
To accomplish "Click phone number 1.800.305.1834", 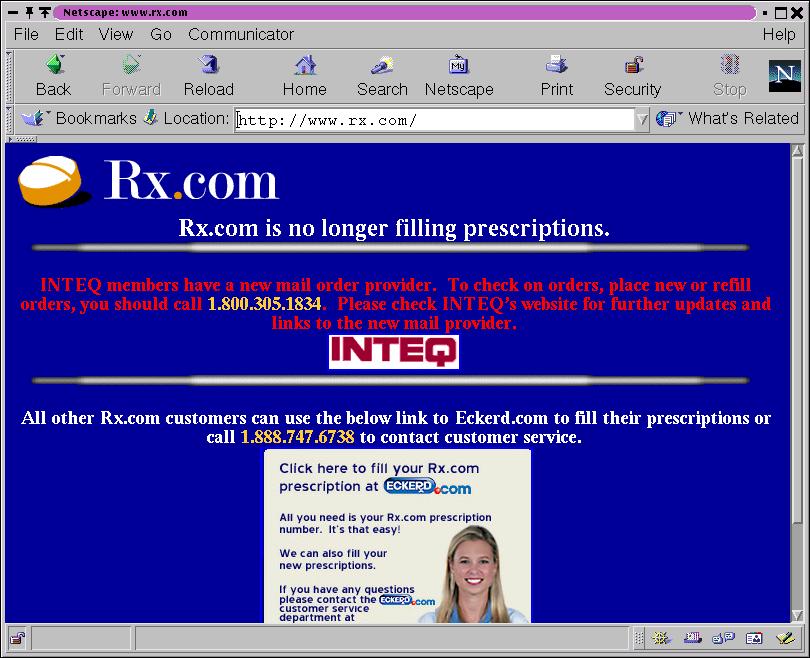I will coord(264,304).
